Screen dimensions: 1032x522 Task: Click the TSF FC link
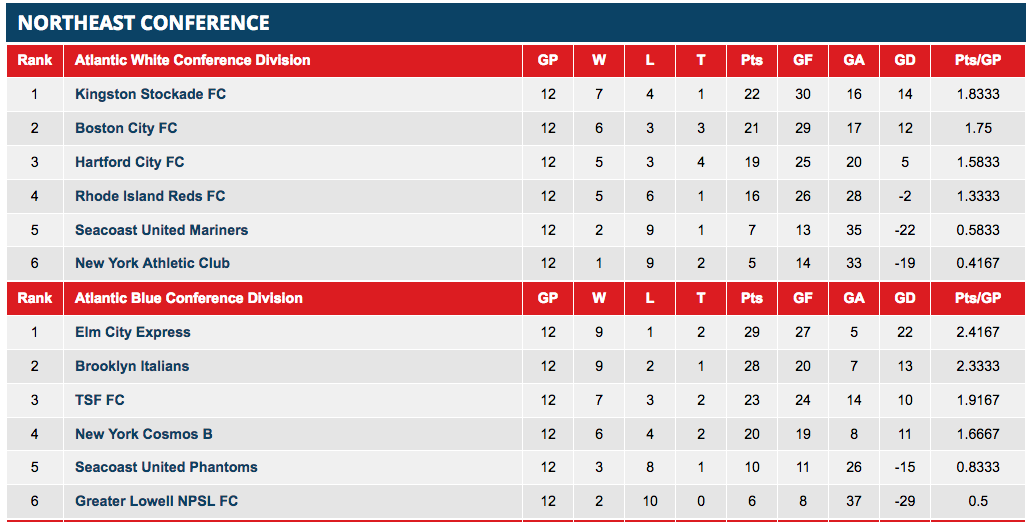pos(100,400)
